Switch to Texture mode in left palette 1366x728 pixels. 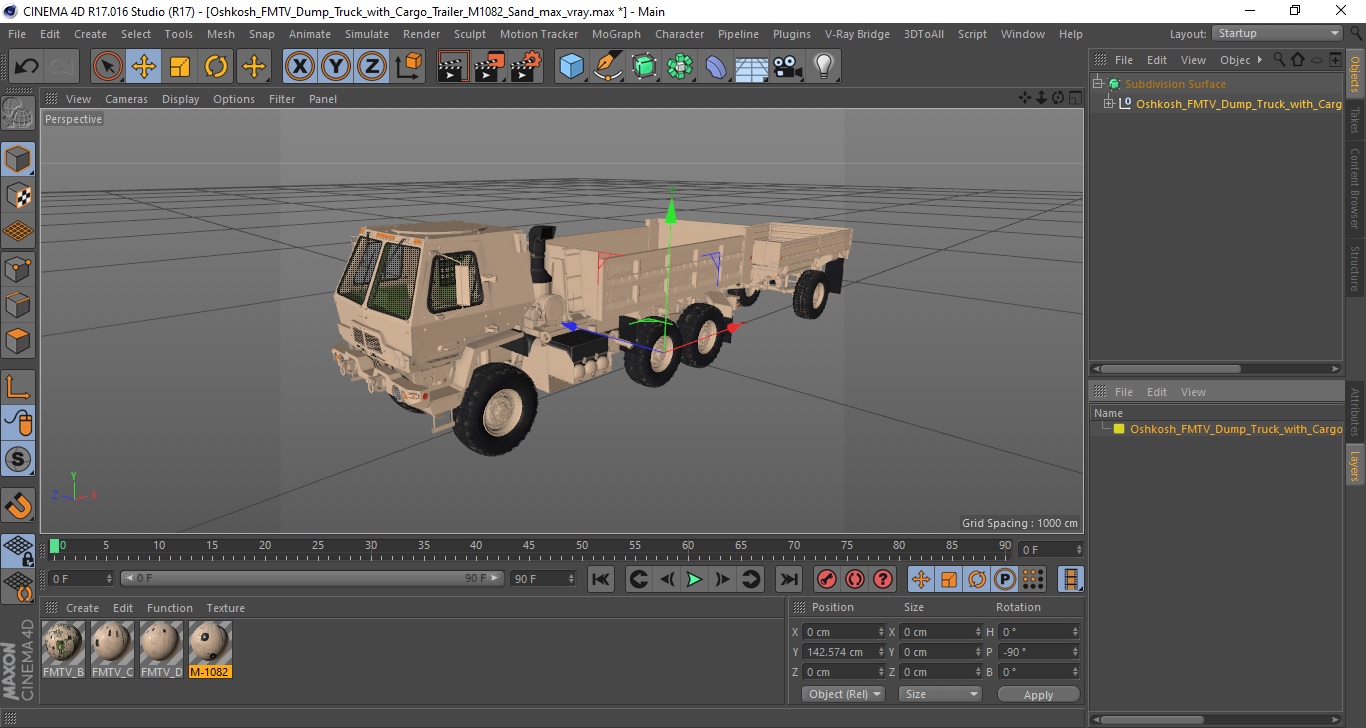pos(19,195)
